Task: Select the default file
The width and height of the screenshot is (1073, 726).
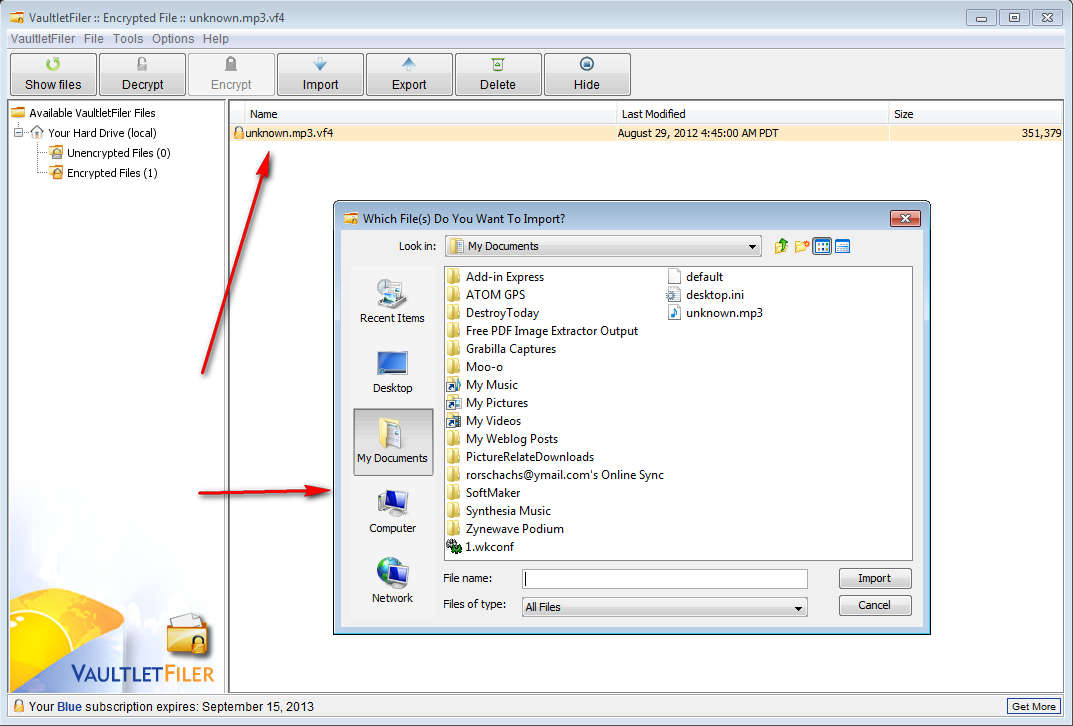Action: tap(695, 276)
